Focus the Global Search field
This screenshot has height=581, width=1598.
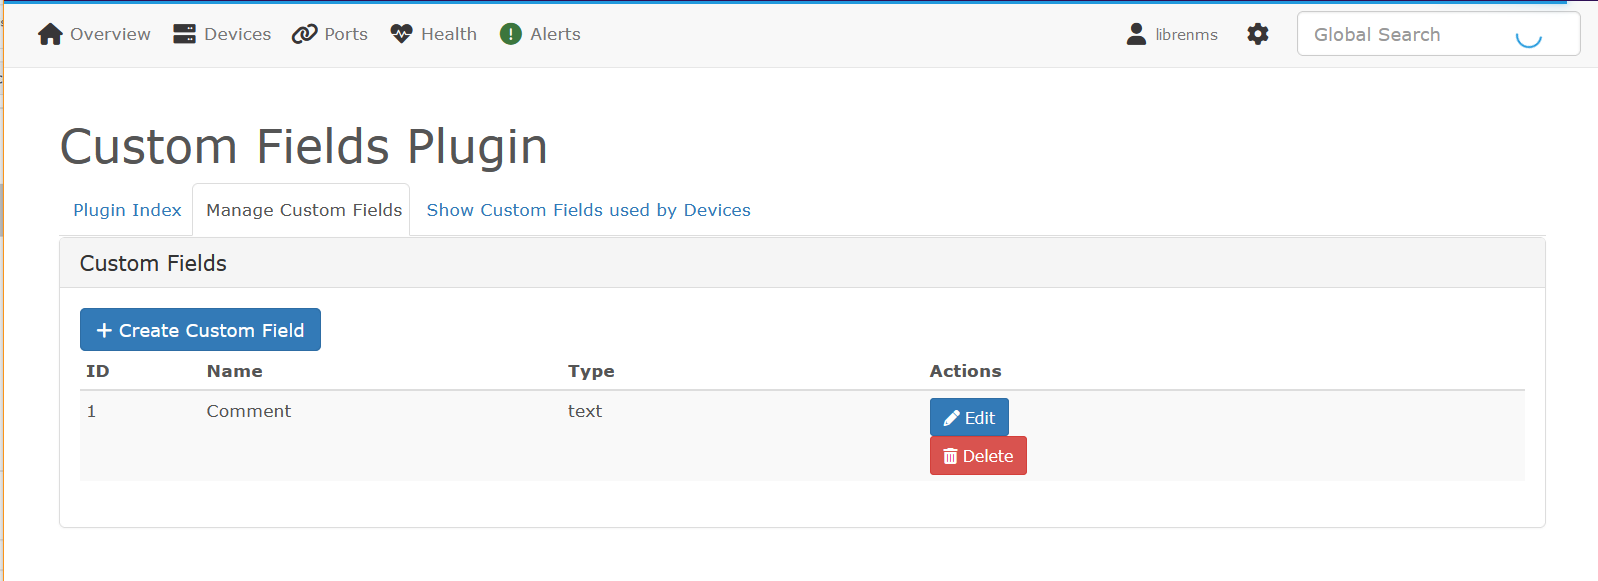click(x=1410, y=35)
